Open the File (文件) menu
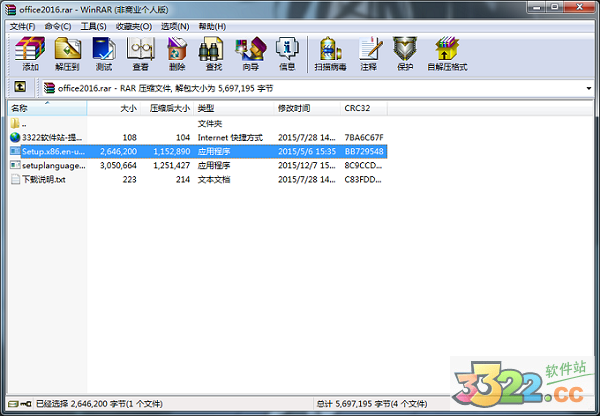The image size is (600, 416). pyautogui.click(x=22, y=26)
